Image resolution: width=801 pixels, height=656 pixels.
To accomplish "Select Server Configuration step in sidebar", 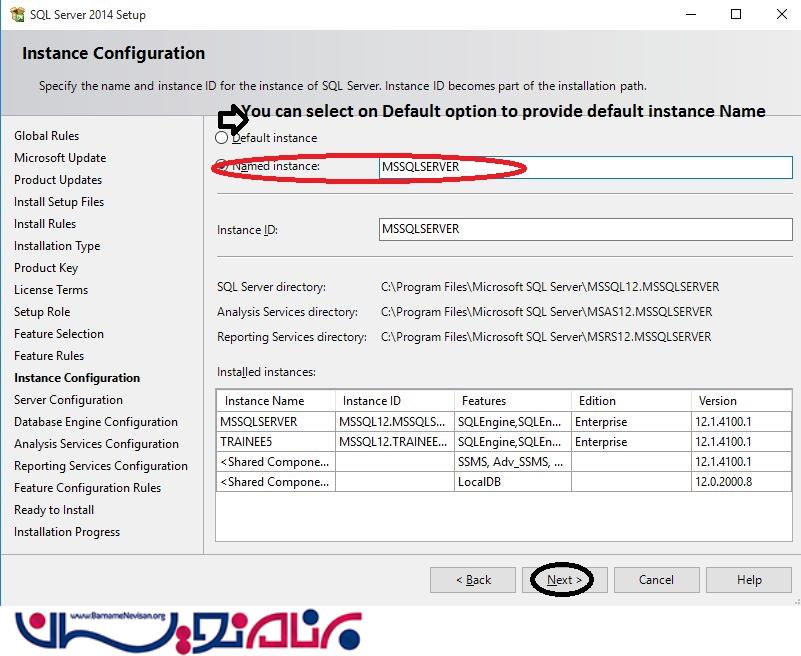I will pyautogui.click(x=68, y=400).
